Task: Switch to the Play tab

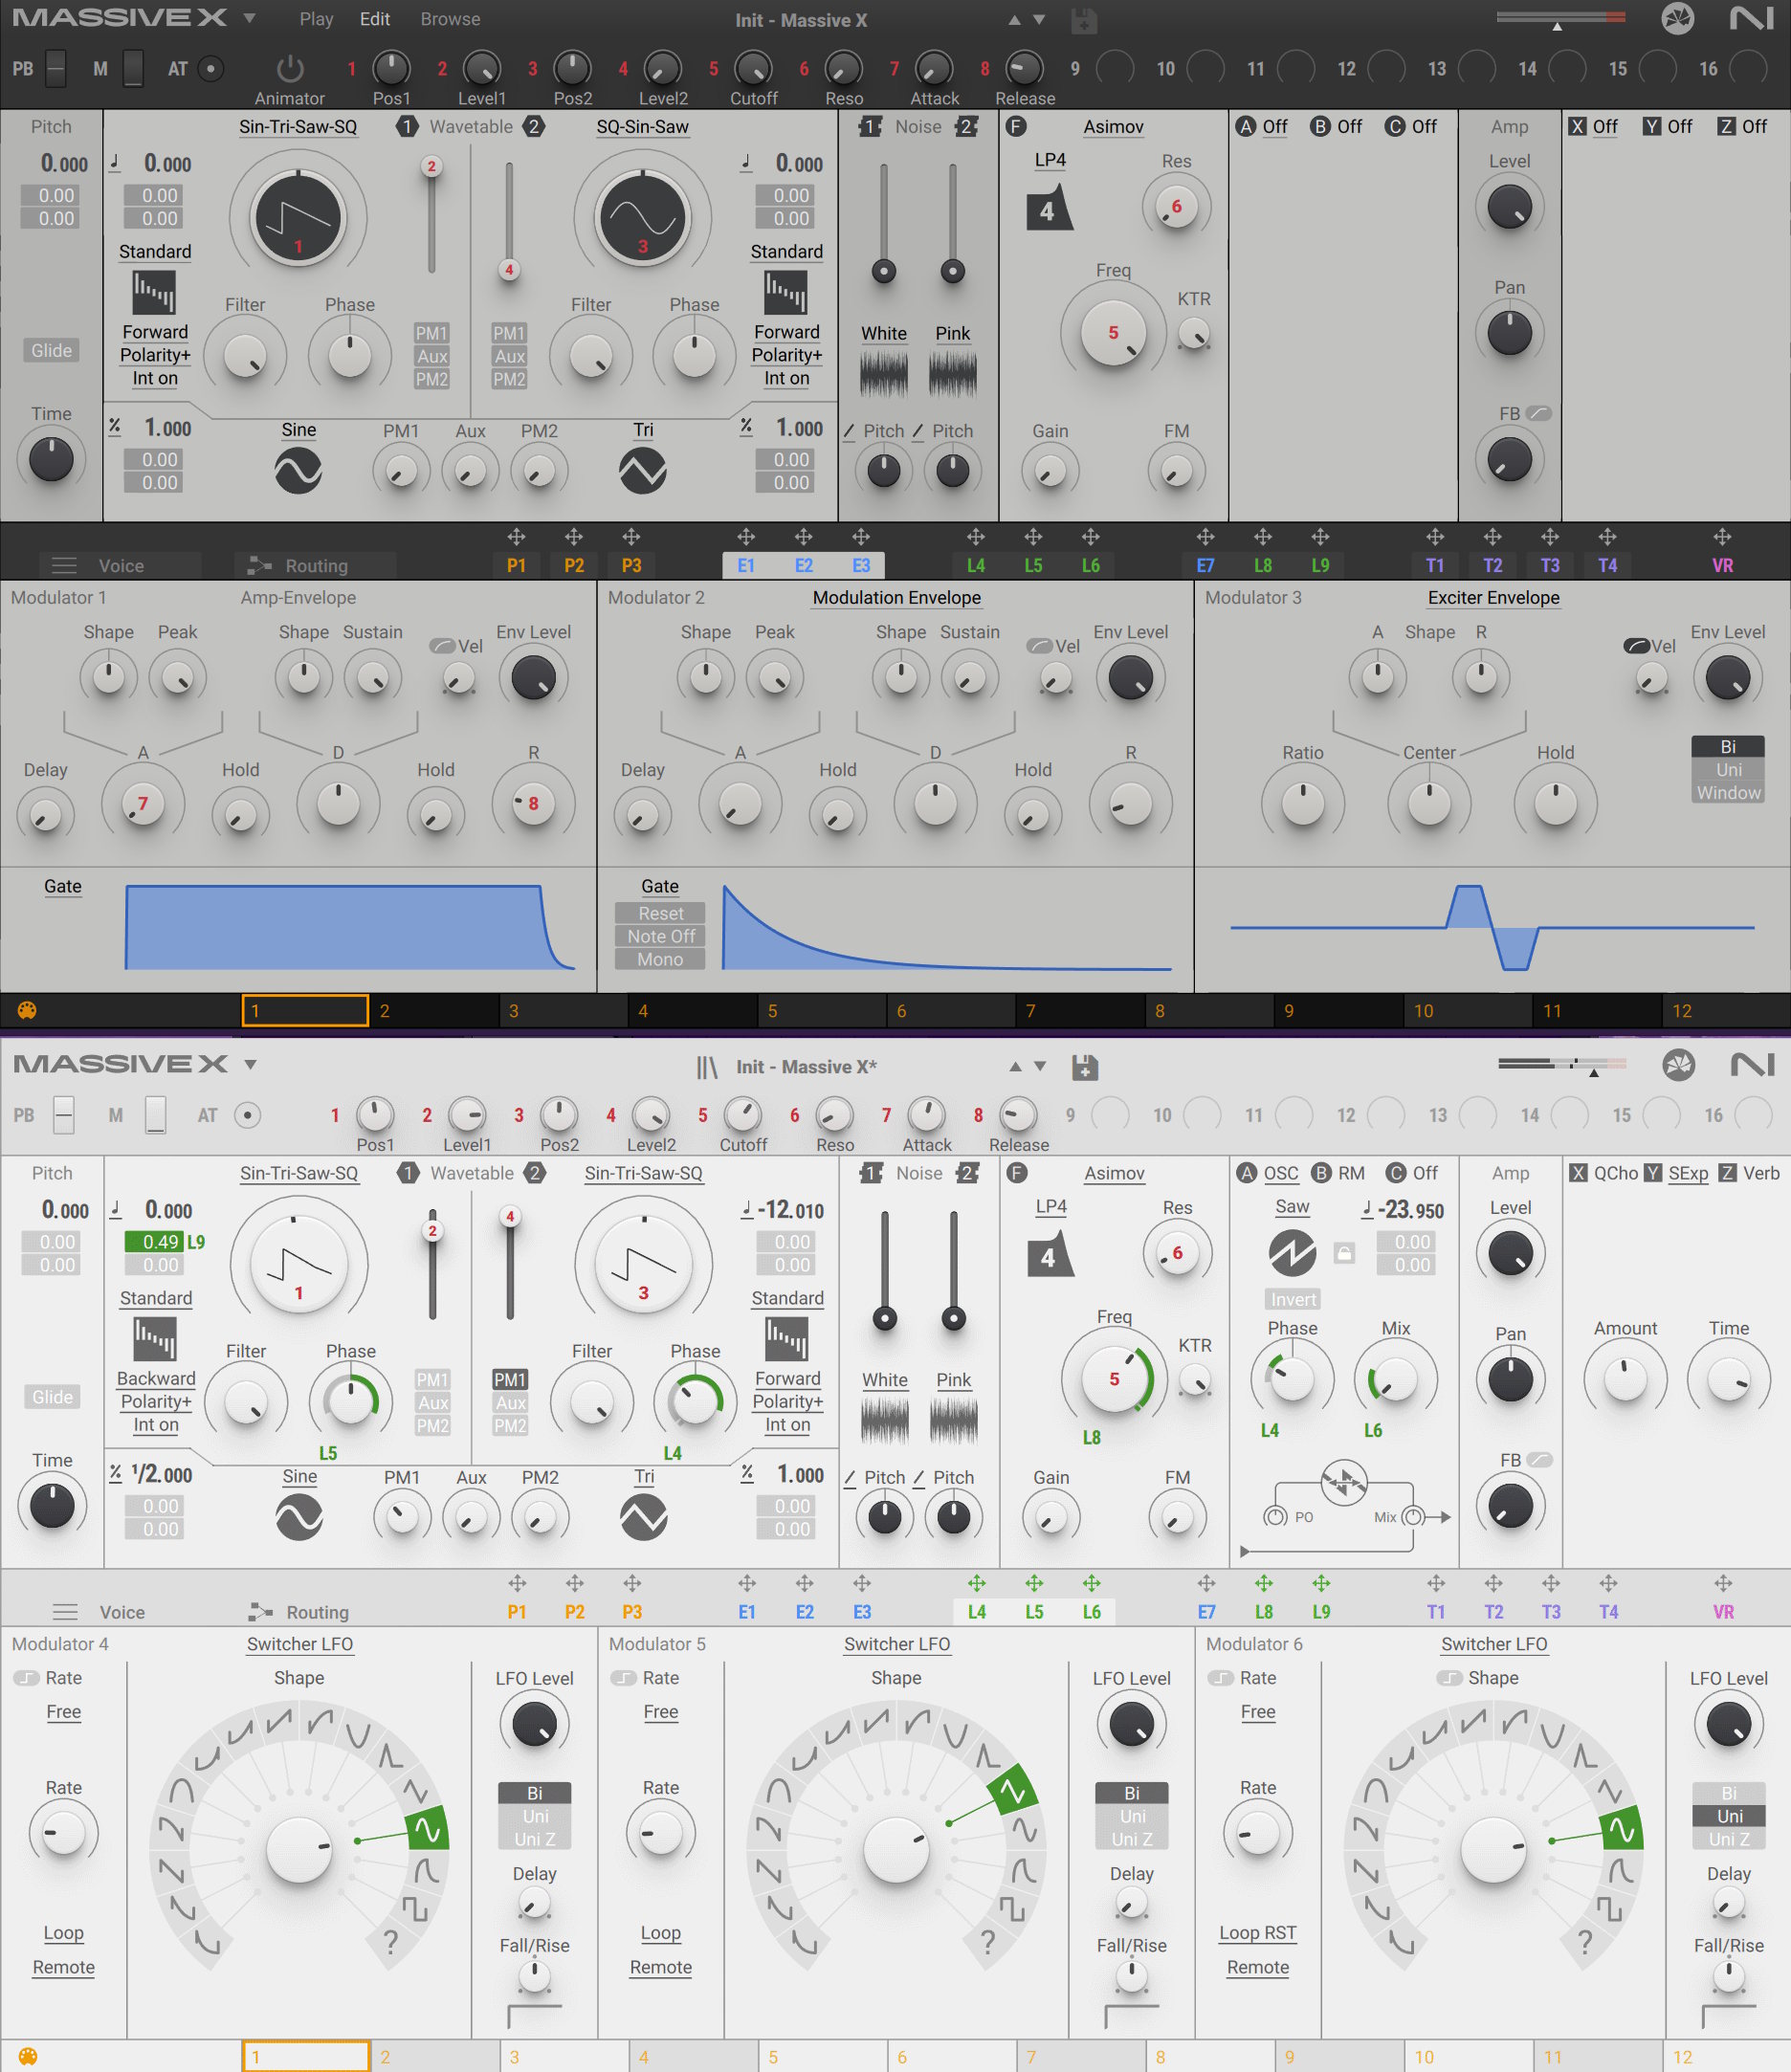Action: [x=316, y=19]
